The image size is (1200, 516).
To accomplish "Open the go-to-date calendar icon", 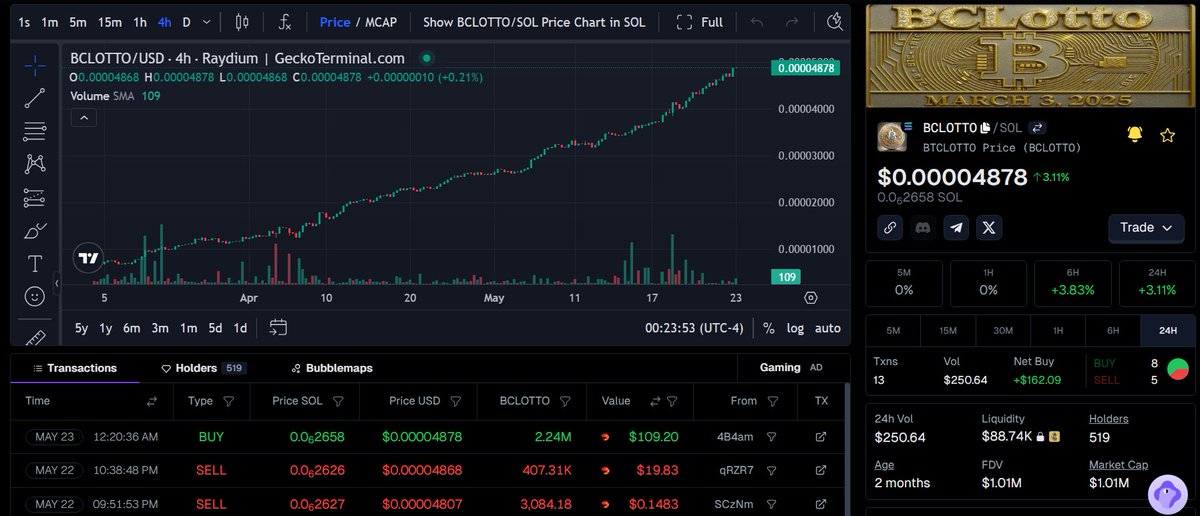I will coord(278,327).
